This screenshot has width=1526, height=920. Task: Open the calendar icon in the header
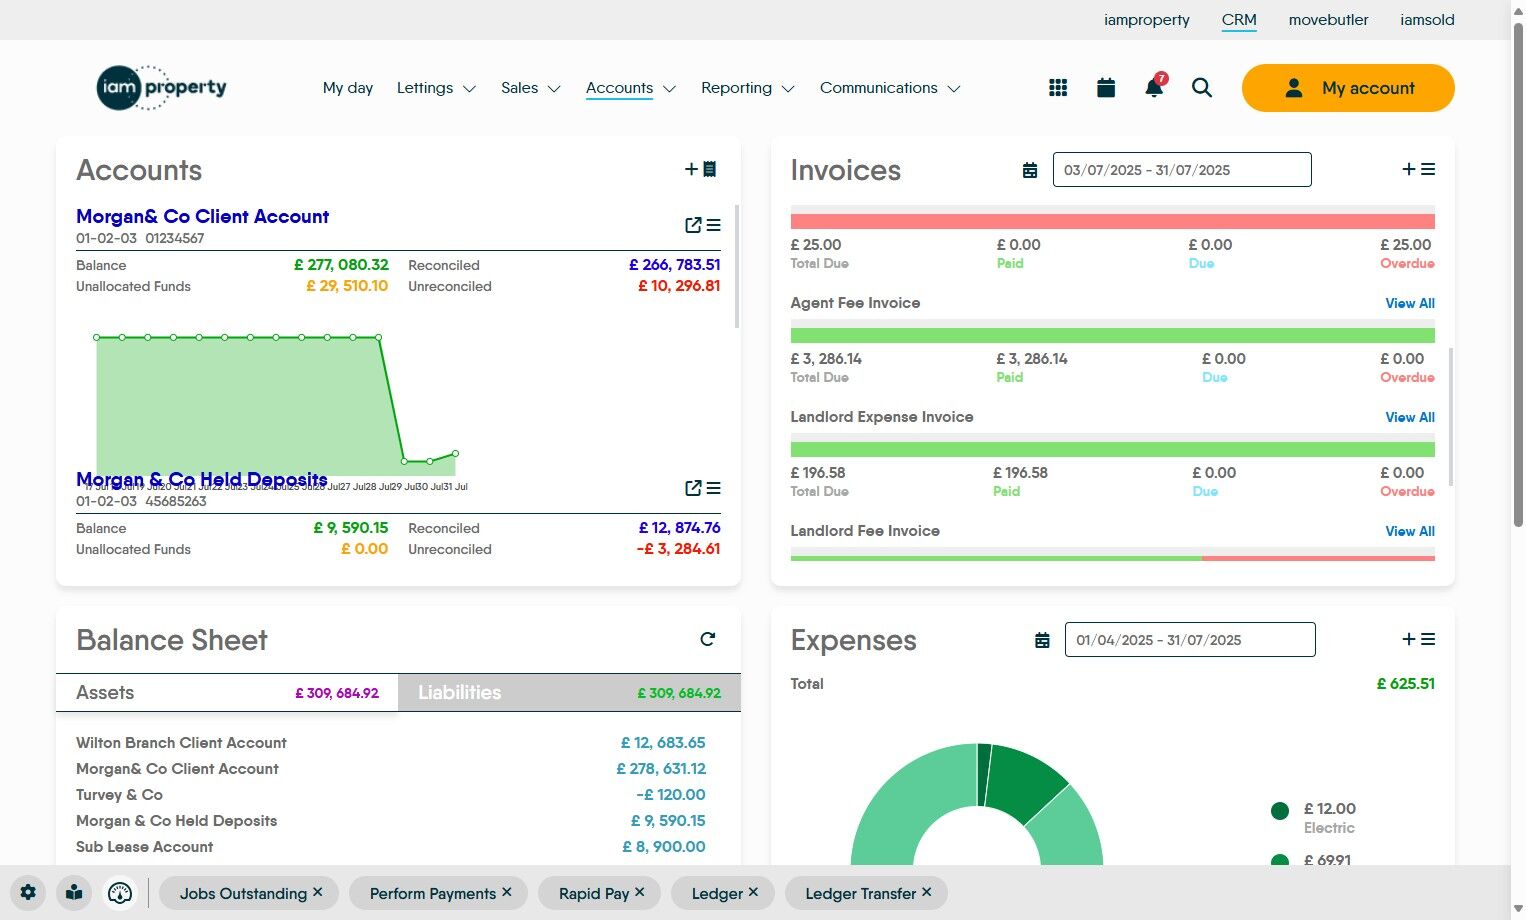pyautogui.click(x=1106, y=88)
